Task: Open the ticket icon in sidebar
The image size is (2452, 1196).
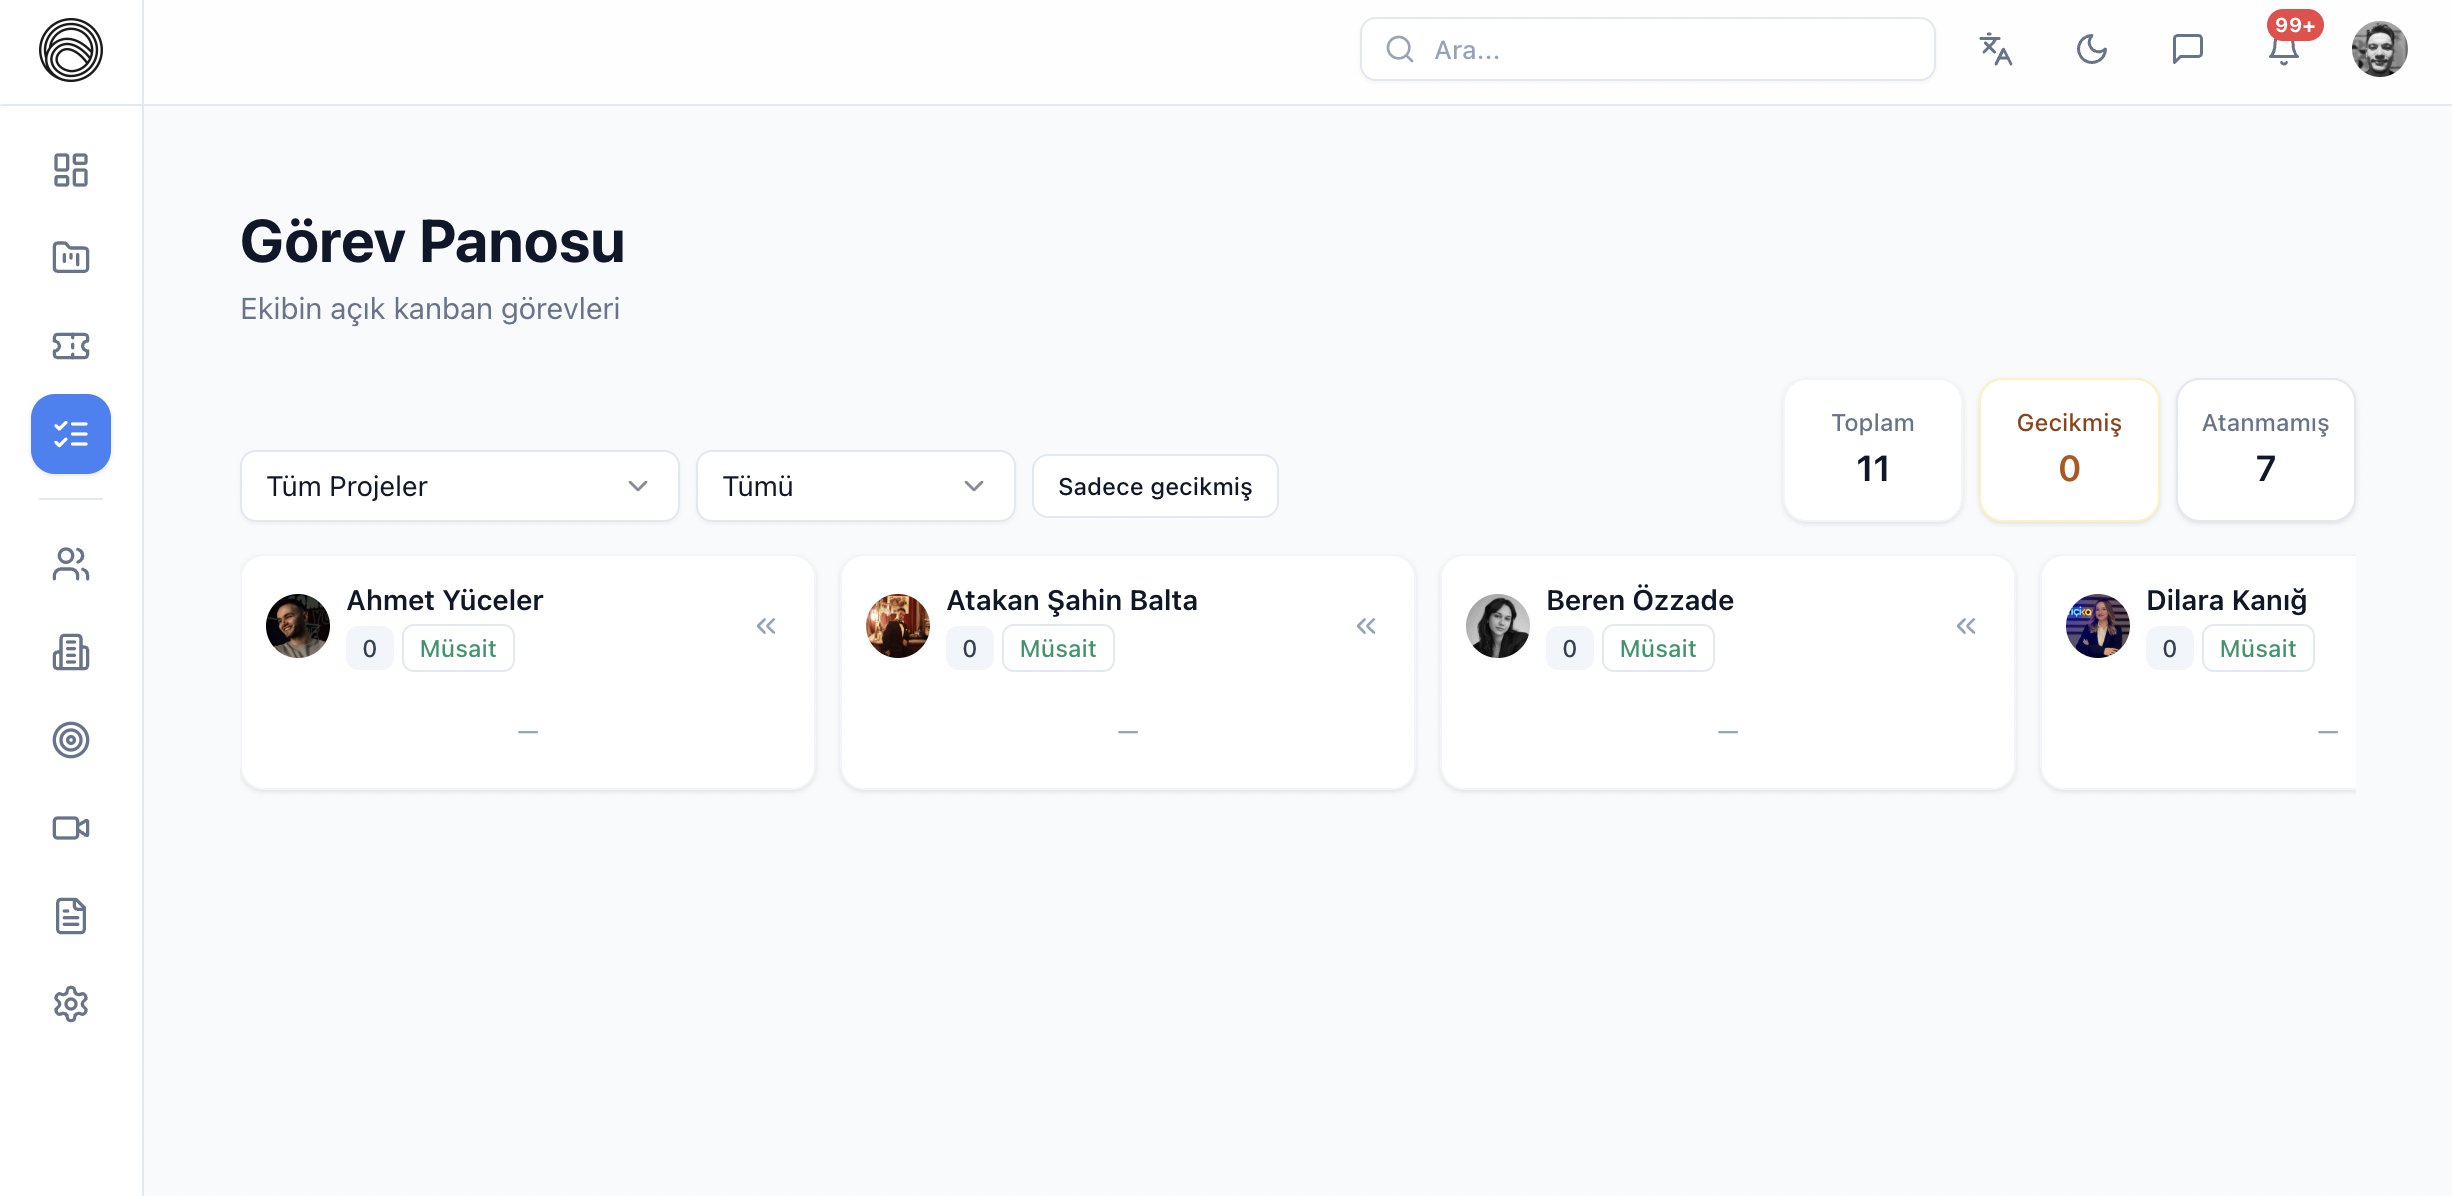Action: 71,346
